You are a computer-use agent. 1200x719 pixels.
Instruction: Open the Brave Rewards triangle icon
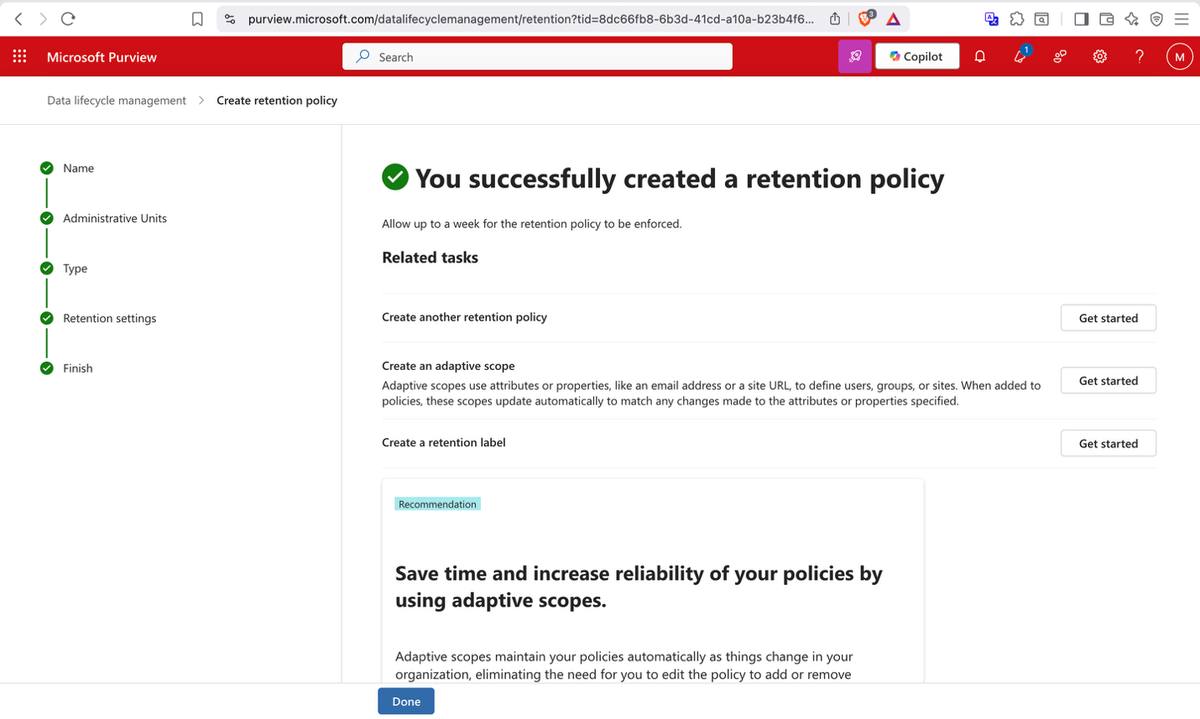(x=893, y=18)
